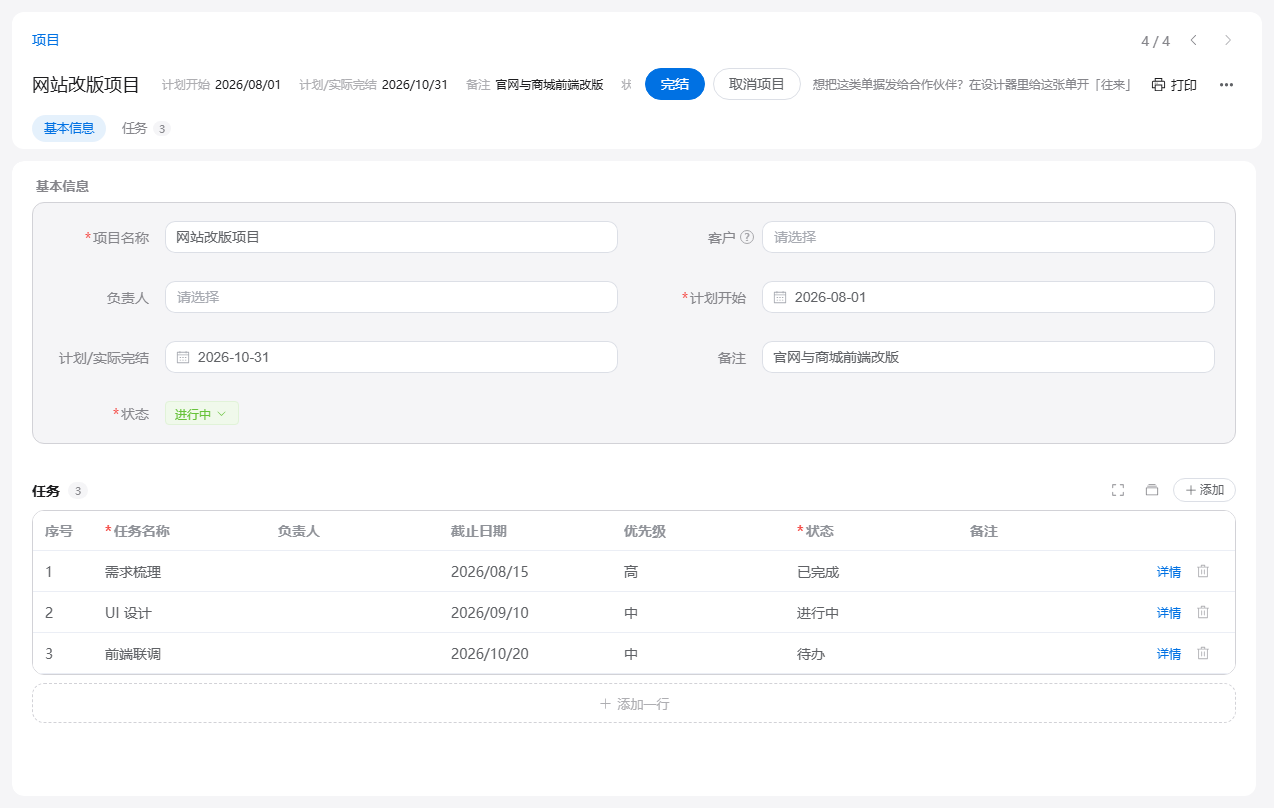Open 详情 for UI 设计
This screenshot has width=1274, height=808.
pyautogui.click(x=1169, y=613)
